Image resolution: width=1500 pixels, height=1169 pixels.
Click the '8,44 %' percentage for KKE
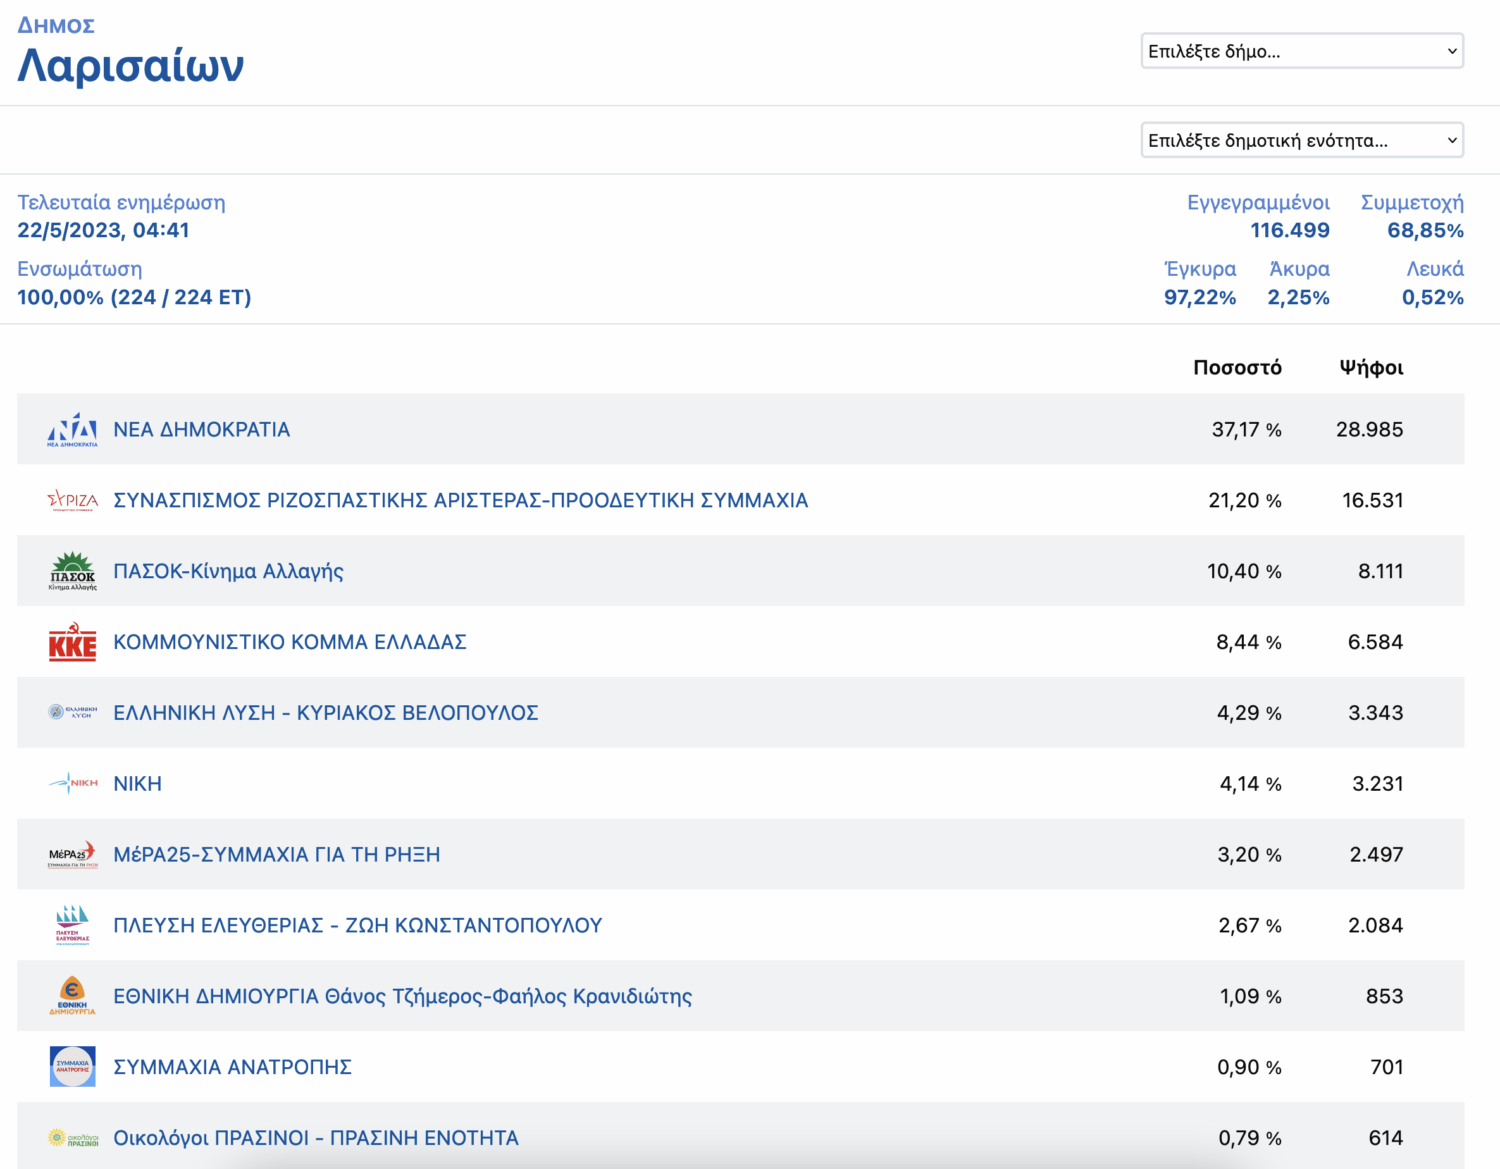tap(1249, 642)
